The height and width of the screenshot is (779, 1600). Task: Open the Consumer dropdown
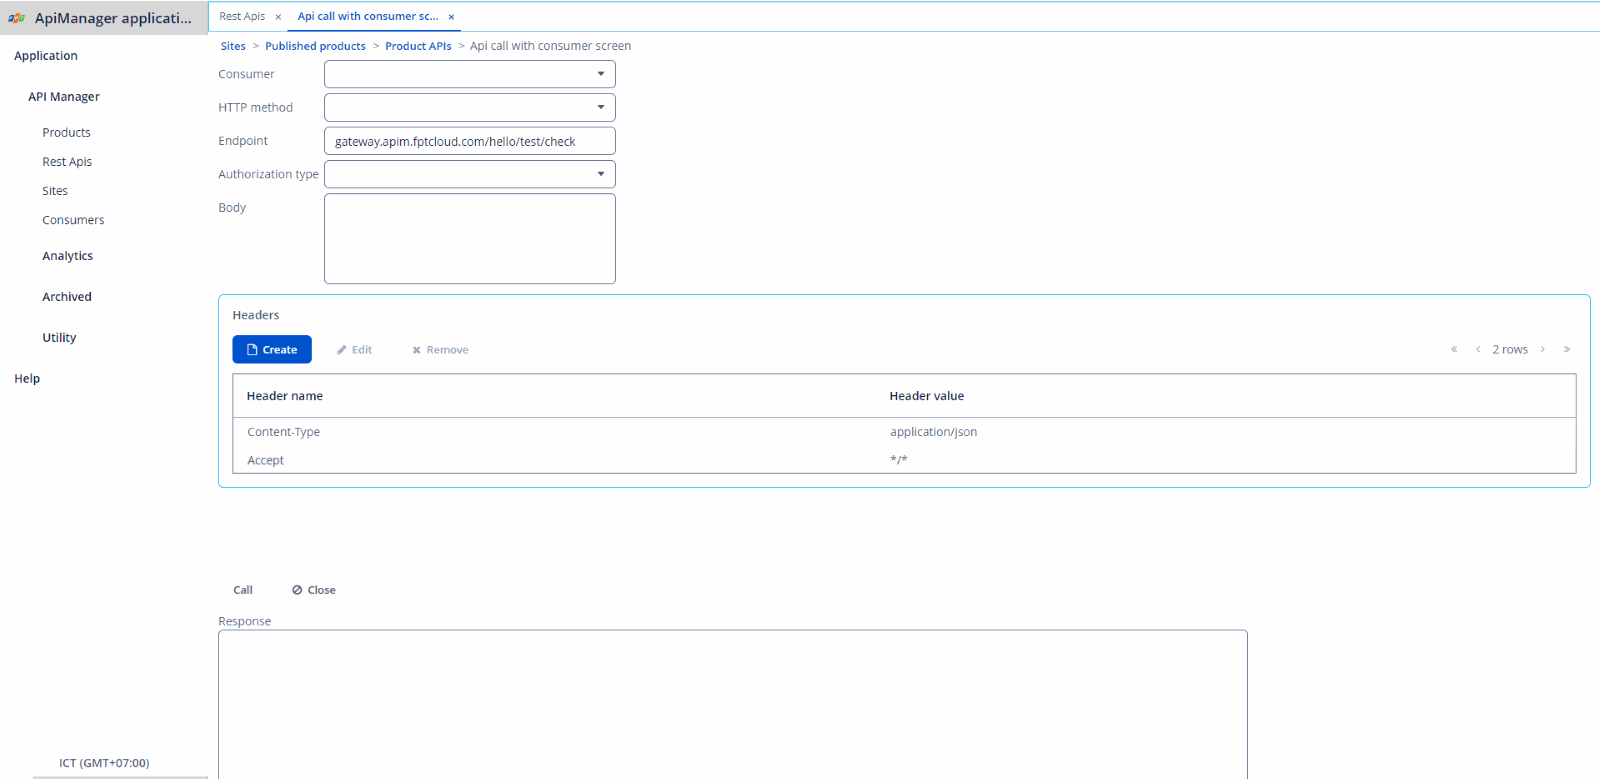click(469, 74)
